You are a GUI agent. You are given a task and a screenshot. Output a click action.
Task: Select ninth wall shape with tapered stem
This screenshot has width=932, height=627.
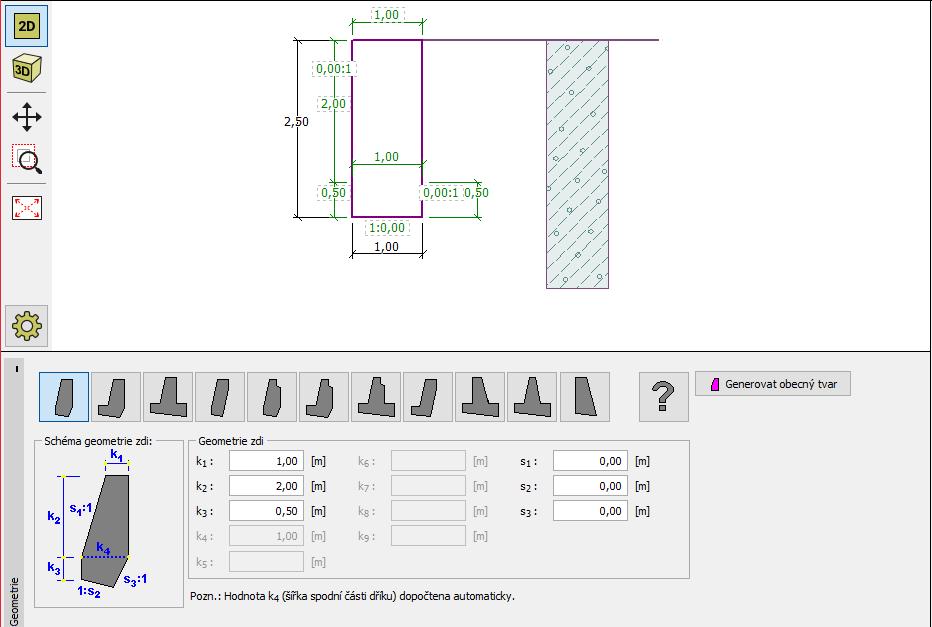[x=480, y=397]
